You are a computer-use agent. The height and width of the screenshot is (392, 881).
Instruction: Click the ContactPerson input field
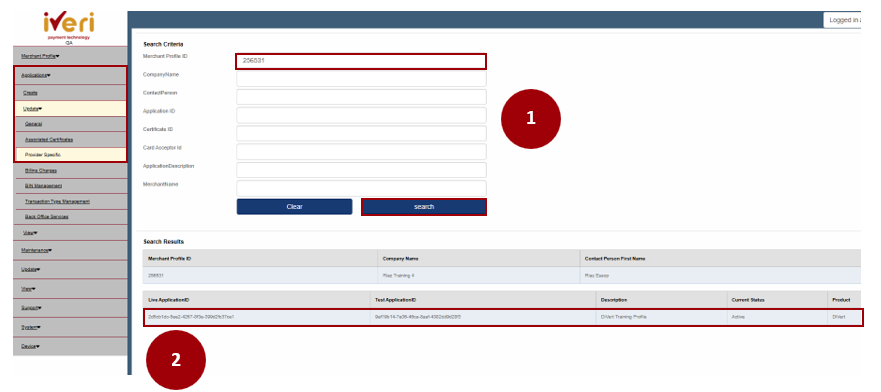pos(361,97)
